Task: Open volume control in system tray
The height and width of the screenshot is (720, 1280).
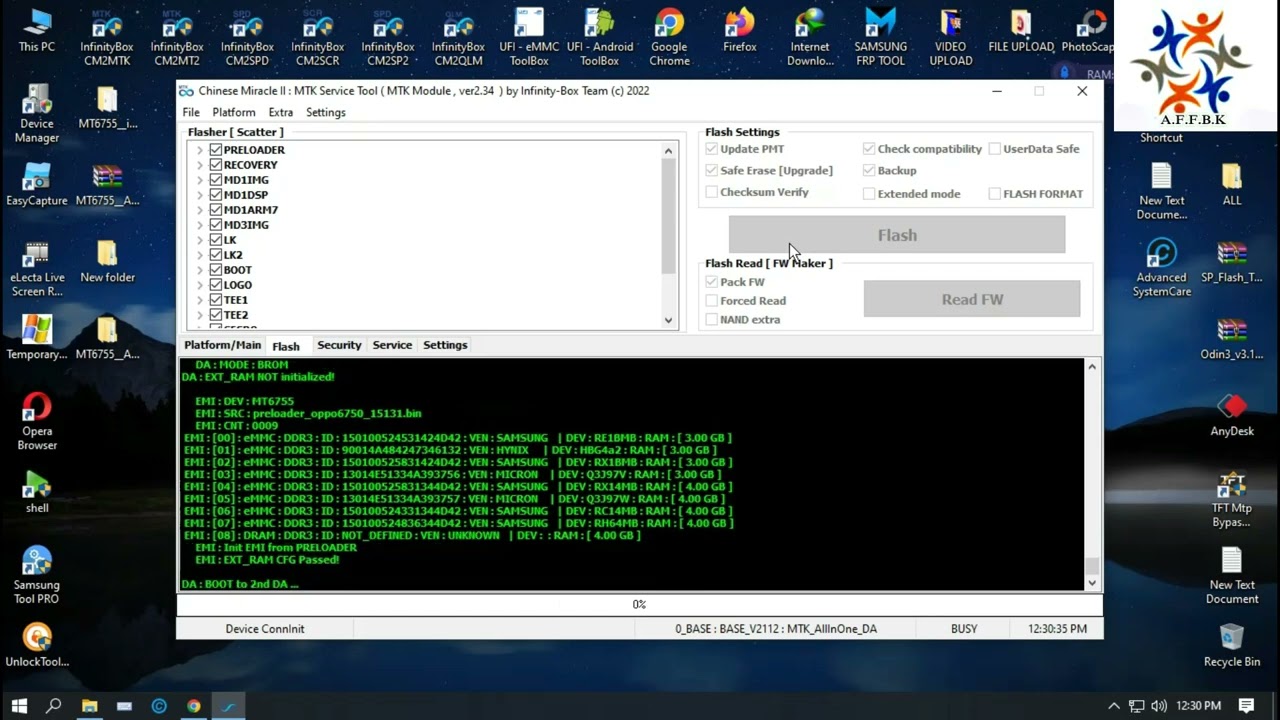Action: [x=1159, y=706]
